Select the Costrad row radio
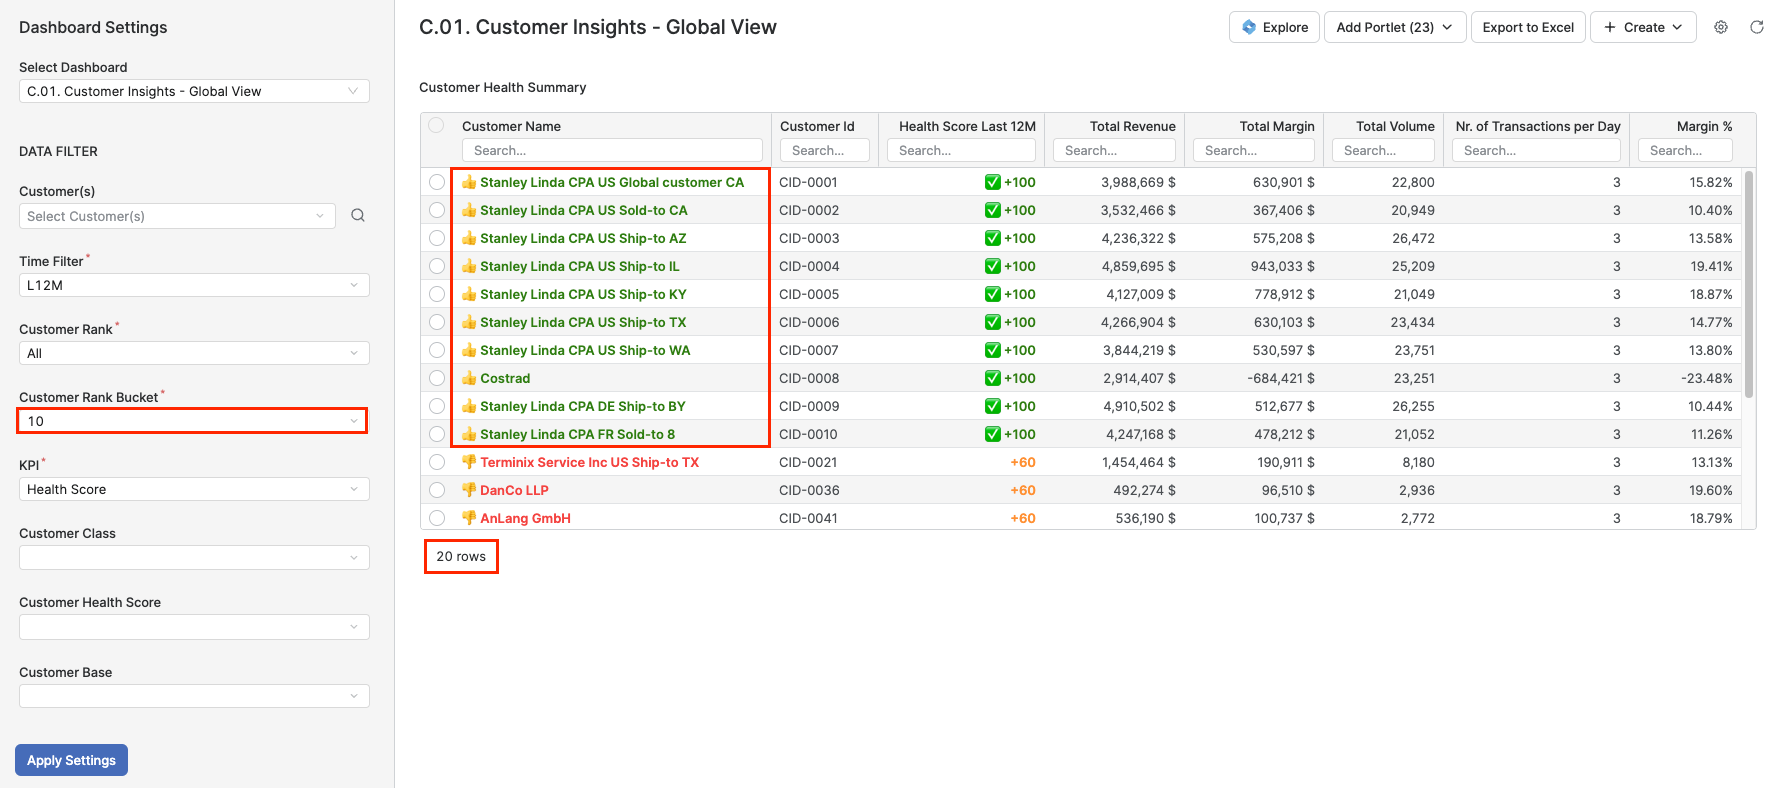Screen dimensions: 1774x788 tap(437, 378)
